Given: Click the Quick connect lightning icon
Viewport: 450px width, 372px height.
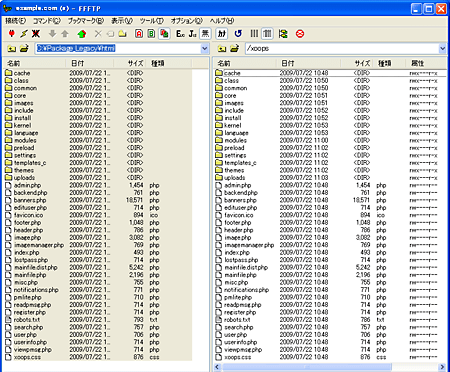Looking at the screenshot, I should pos(24,34).
